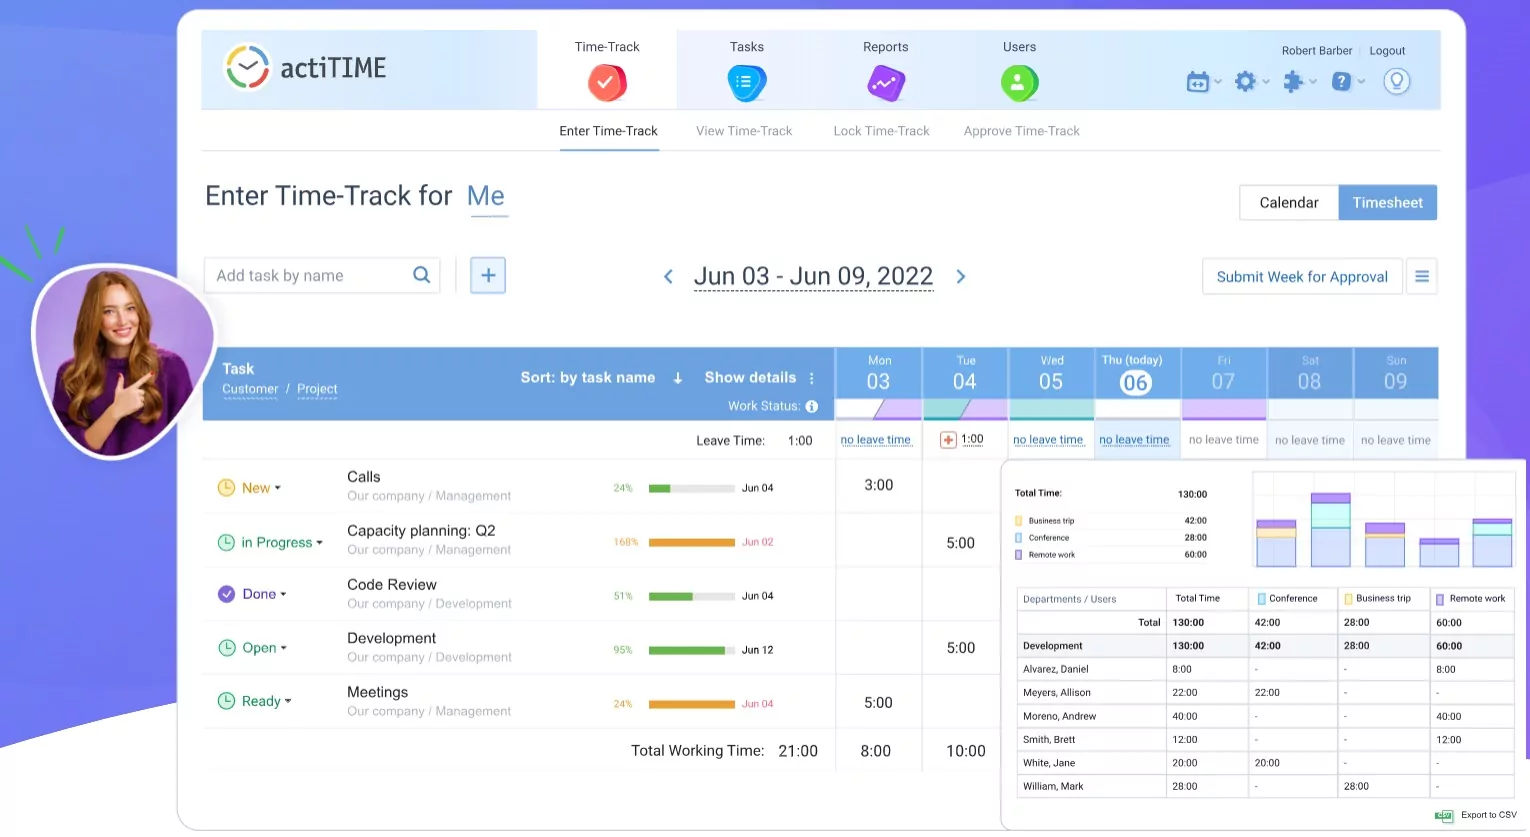
Task: Click the Meetings task name
Action: (x=377, y=692)
